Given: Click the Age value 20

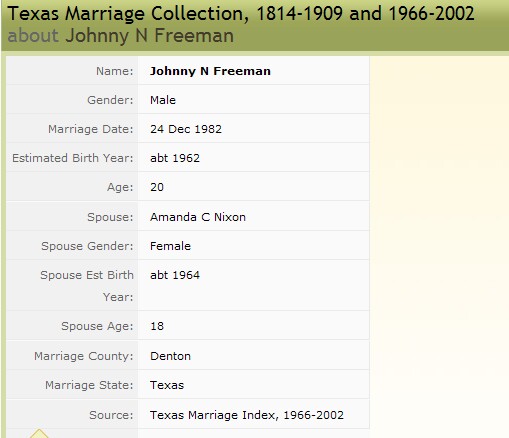Looking at the screenshot, I should click(157, 187).
